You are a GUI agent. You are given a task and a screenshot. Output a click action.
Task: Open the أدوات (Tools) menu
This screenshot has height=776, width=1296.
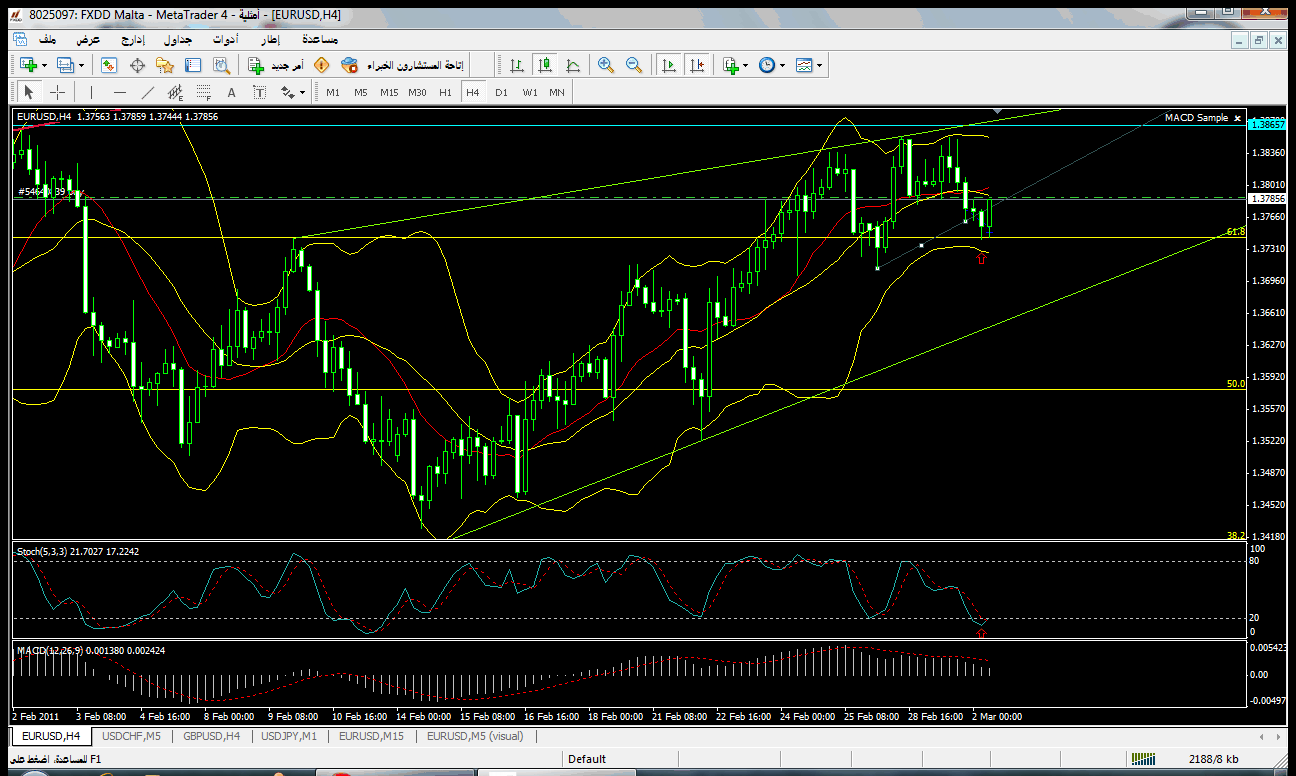click(x=224, y=39)
